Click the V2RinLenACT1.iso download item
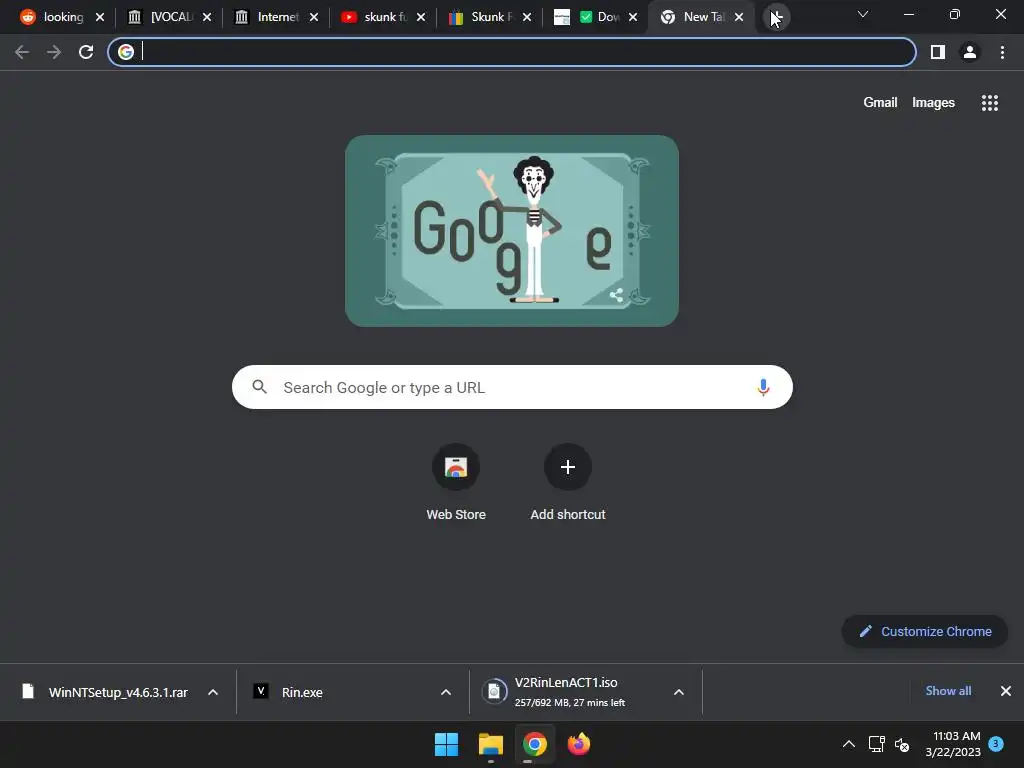The image size is (1024, 768). [569, 692]
